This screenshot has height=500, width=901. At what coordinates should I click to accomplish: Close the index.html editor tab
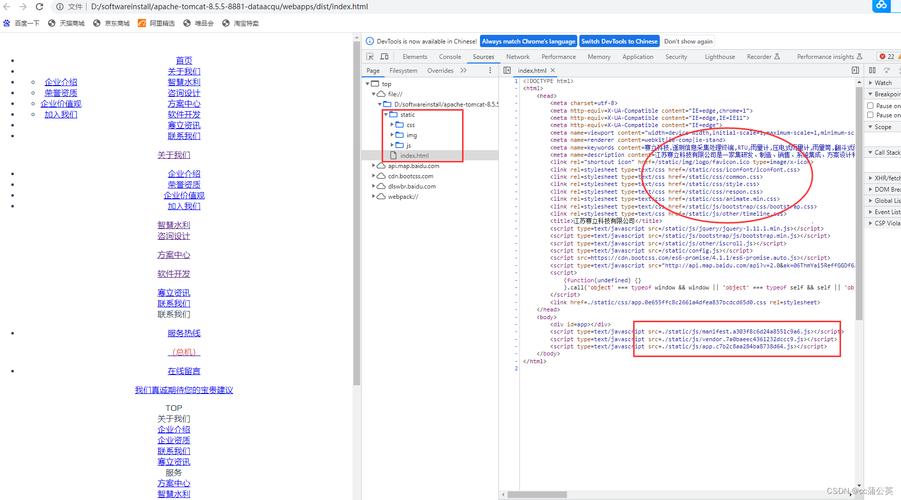tap(553, 71)
